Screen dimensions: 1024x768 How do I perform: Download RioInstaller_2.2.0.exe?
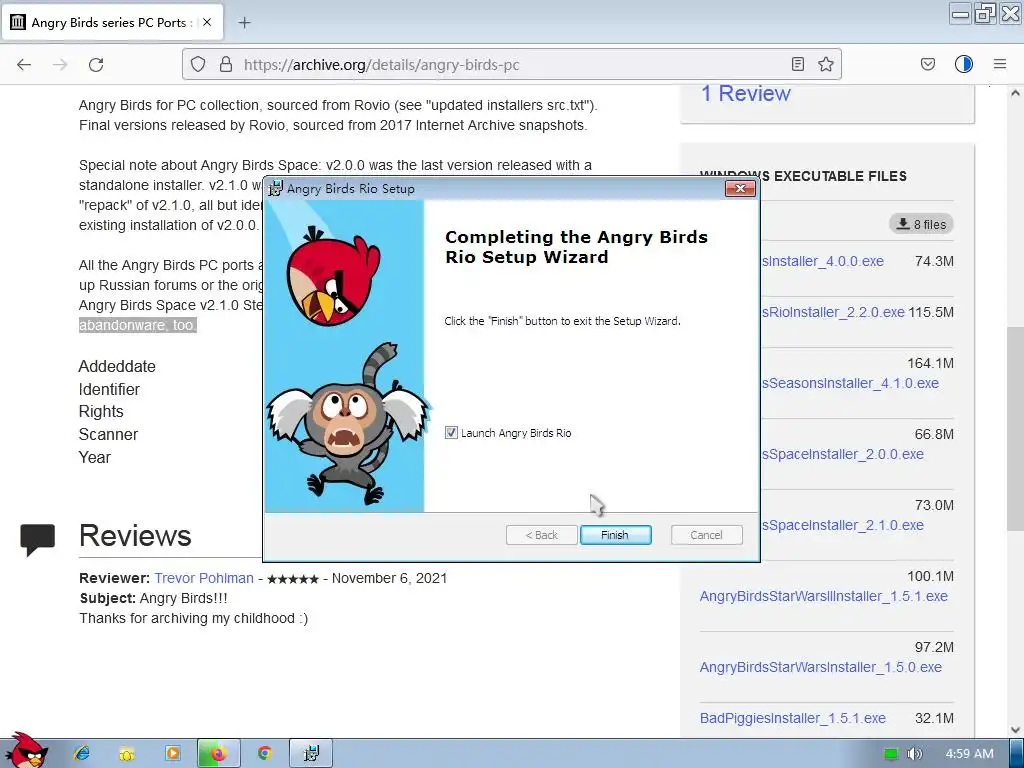(833, 312)
